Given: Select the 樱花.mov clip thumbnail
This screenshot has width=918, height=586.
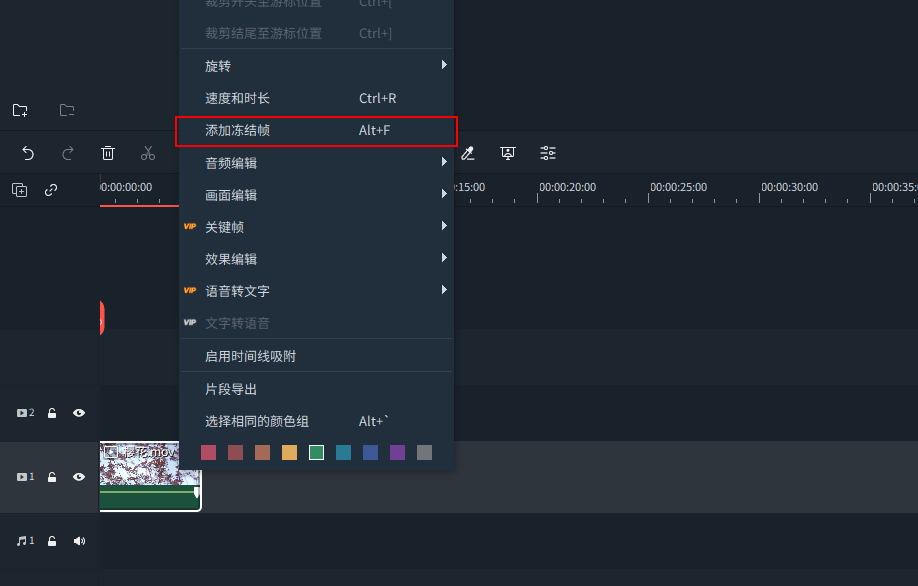Looking at the screenshot, I should [139, 464].
